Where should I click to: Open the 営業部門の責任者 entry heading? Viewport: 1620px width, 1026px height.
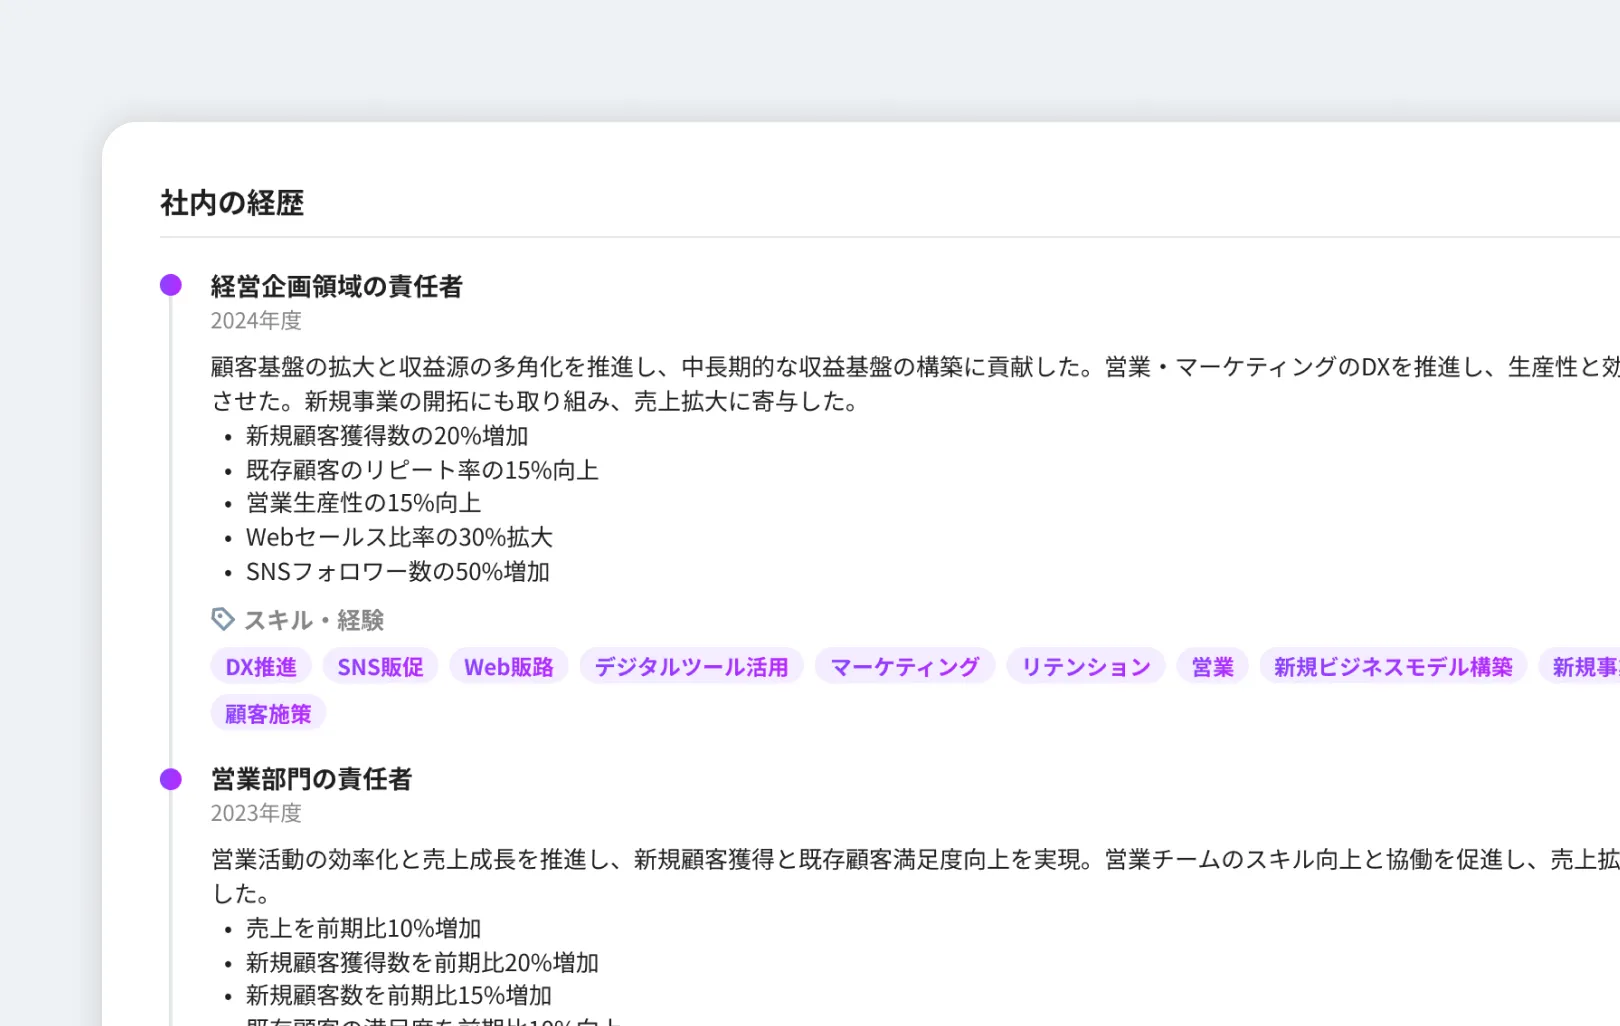[x=311, y=779]
